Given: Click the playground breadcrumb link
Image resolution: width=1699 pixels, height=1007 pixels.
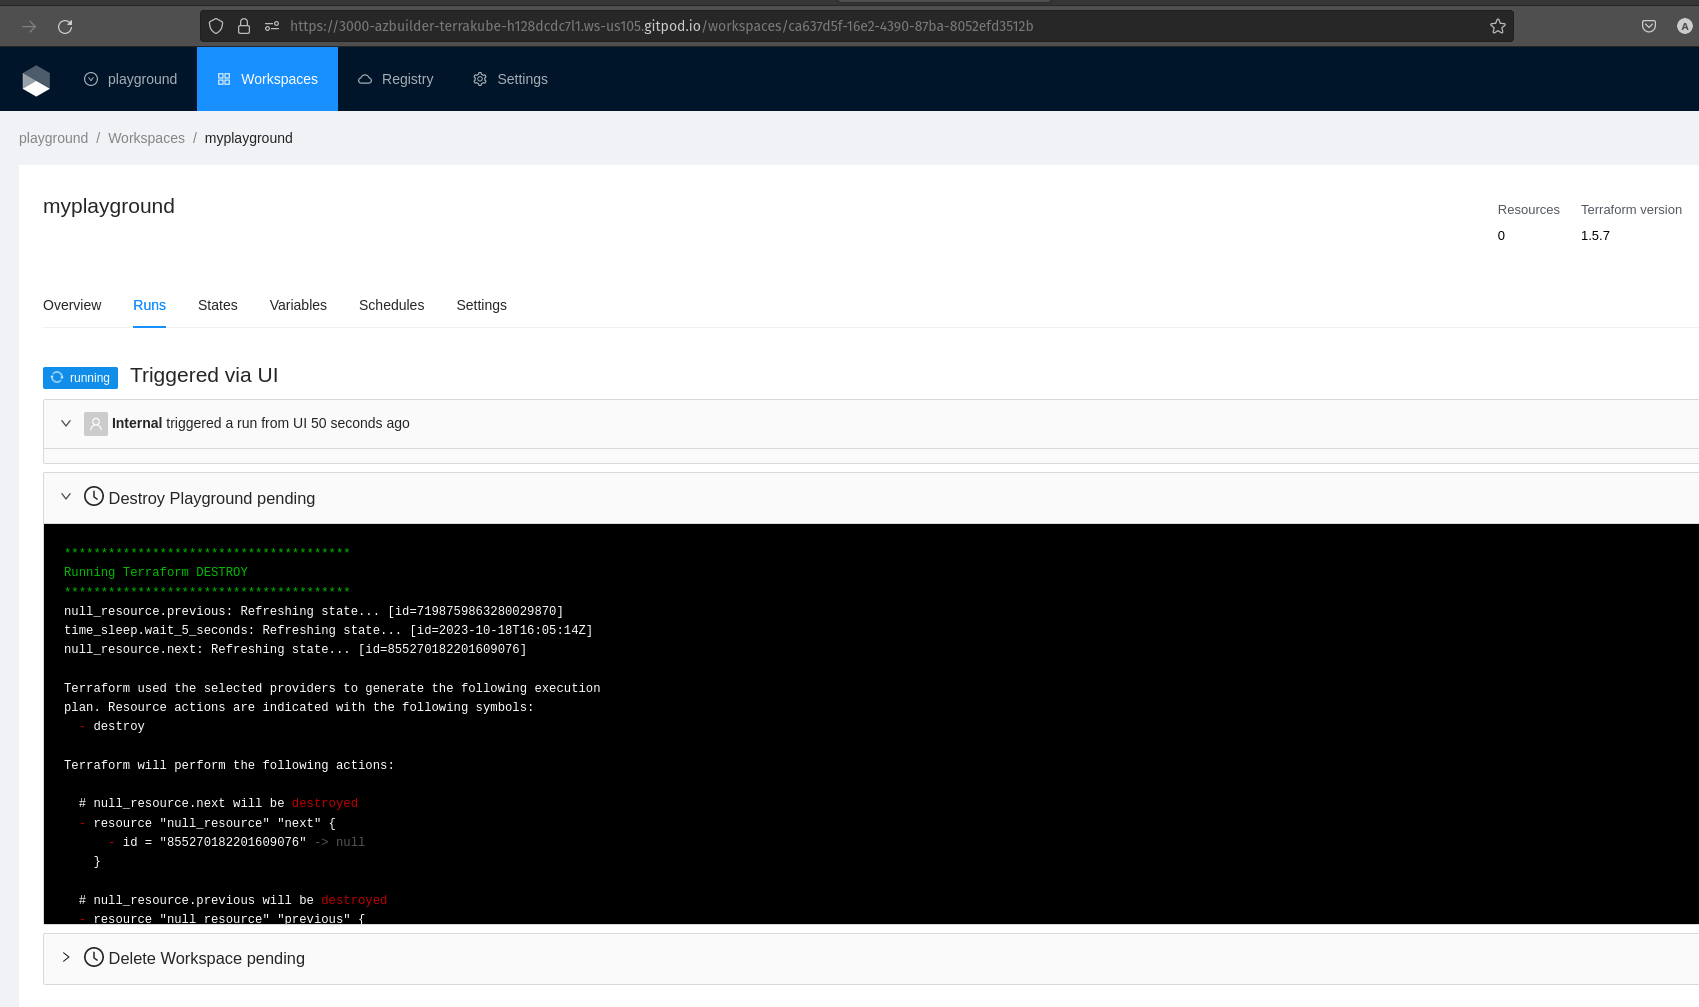Looking at the screenshot, I should coord(53,139).
